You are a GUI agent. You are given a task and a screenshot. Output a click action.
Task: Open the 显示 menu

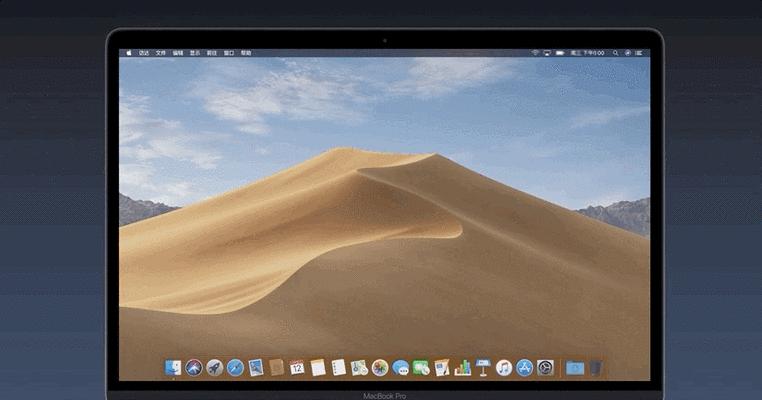pos(195,53)
